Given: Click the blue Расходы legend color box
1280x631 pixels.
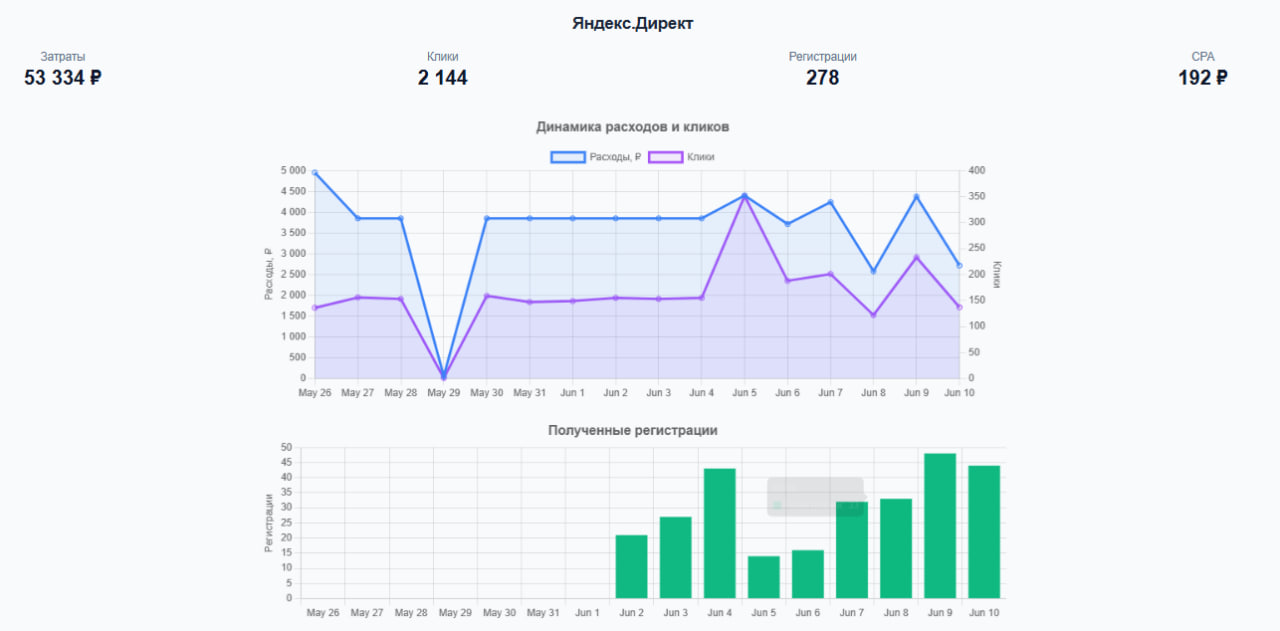Looking at the screenshot, I should click(568, 157).
